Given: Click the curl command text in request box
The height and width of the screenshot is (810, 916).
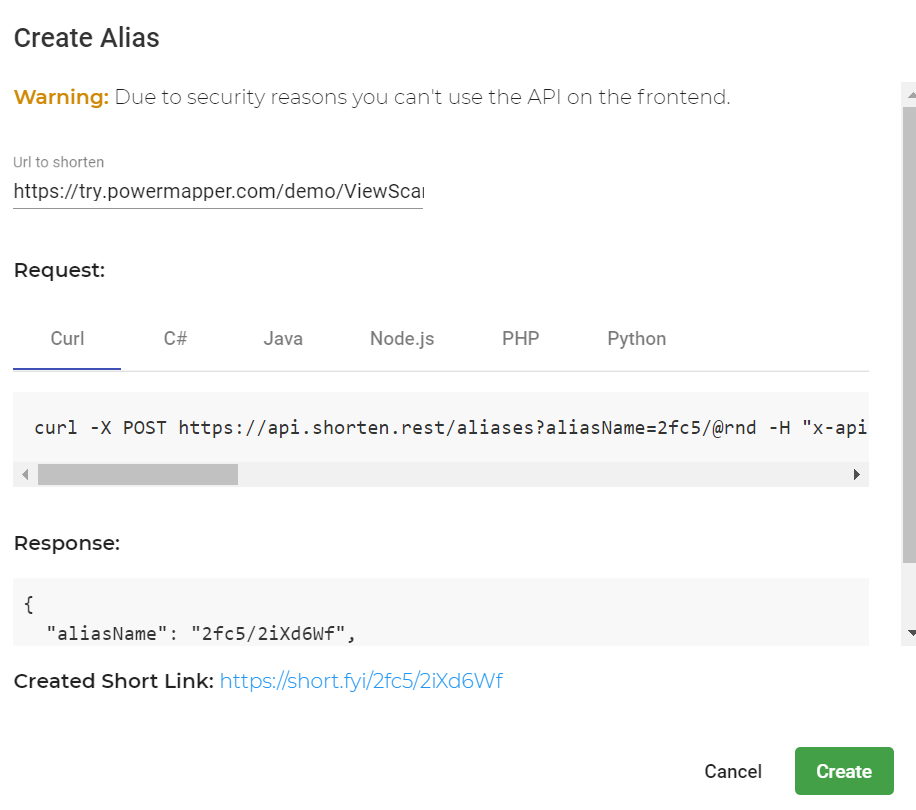Looking at the screenshot, I should [x=450, y=427].
